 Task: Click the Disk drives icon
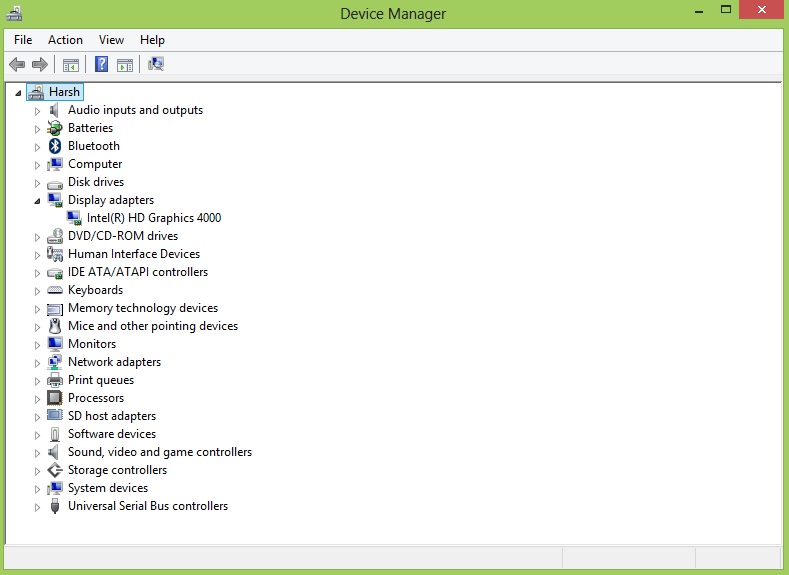(55, 184)
